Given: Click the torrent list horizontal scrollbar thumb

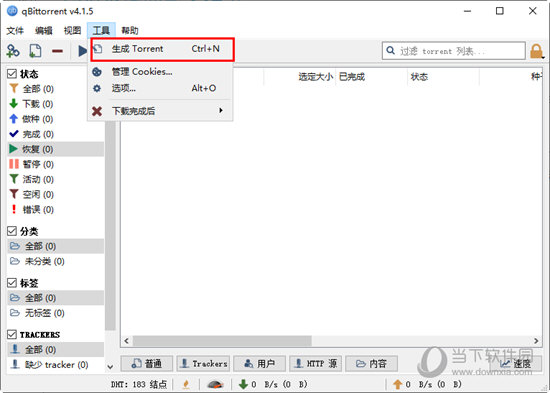Looking at the screenshot, I should [222, 341].
